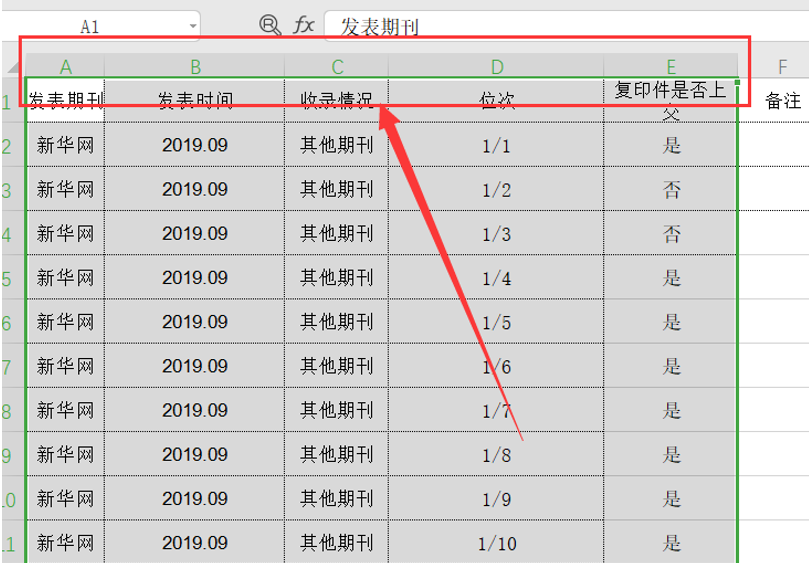Click the cell with value 1/8
The height and width of the screenshot is (563, 809).
[x=496, y=454]
